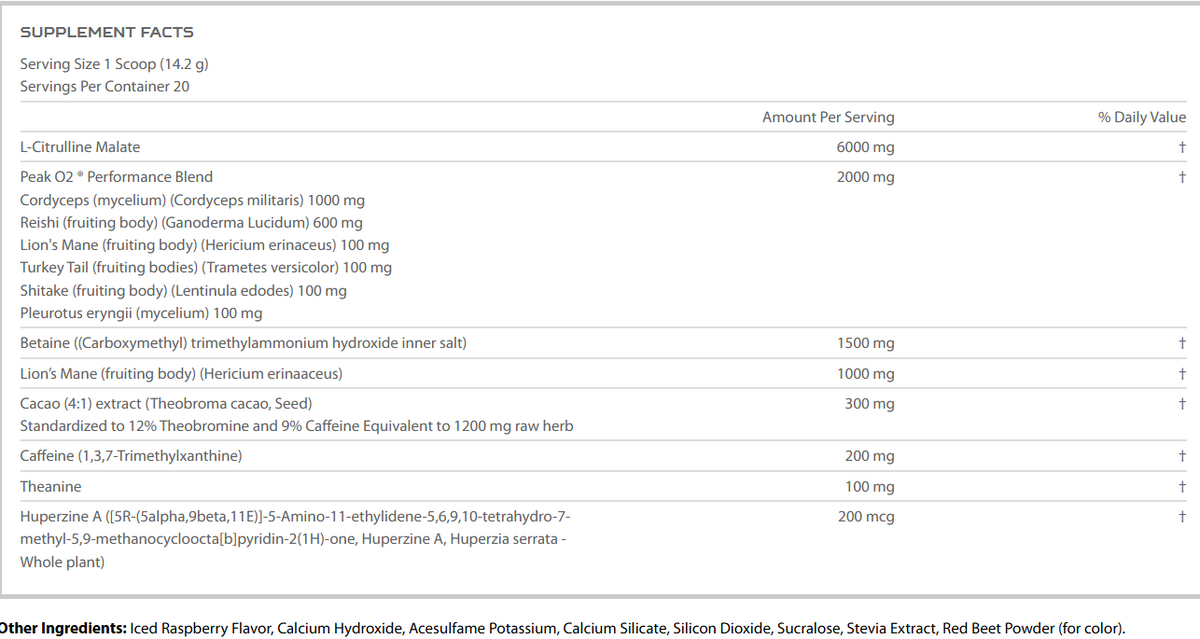Screen dimensions: 1200x639
Task: Click the "100 mg" amount for Theanine
Action: [x=870, y=487]
